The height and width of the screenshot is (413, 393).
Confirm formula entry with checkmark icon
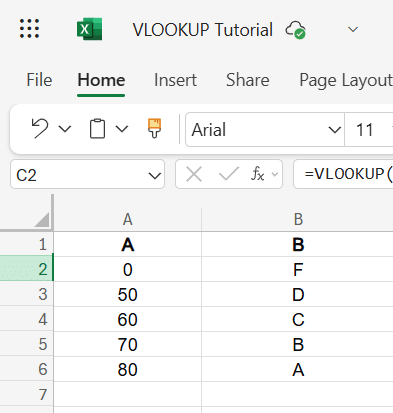229,174
